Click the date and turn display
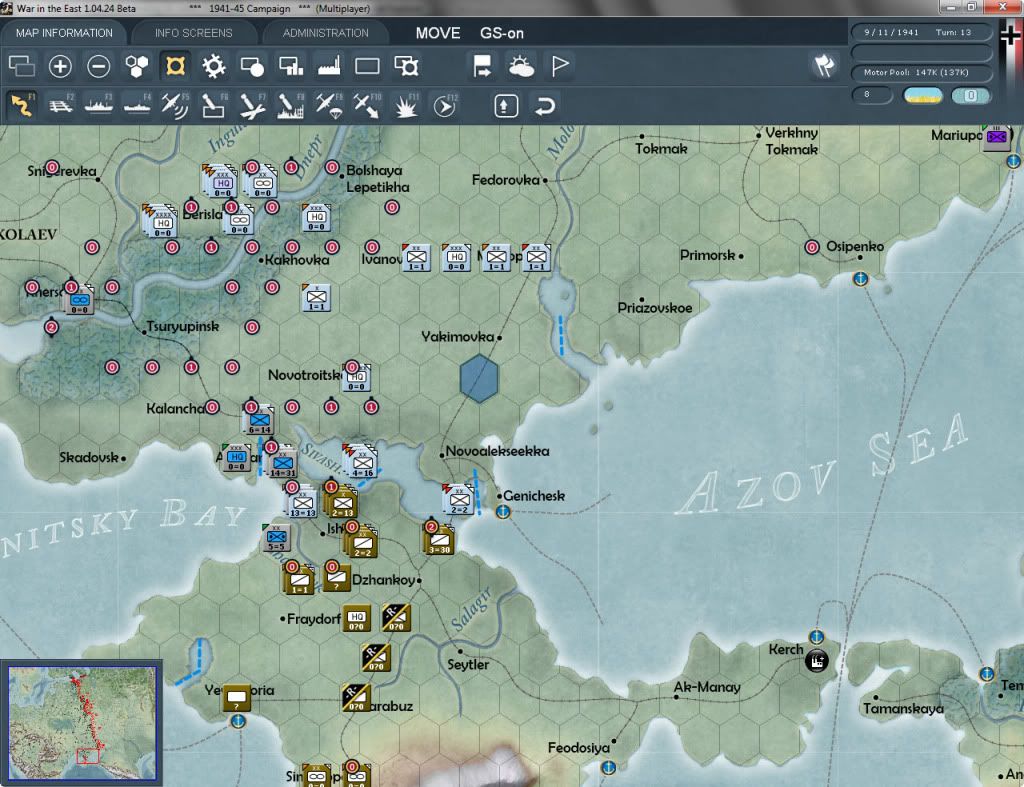The image size is (1024, 787). [921, 32]
